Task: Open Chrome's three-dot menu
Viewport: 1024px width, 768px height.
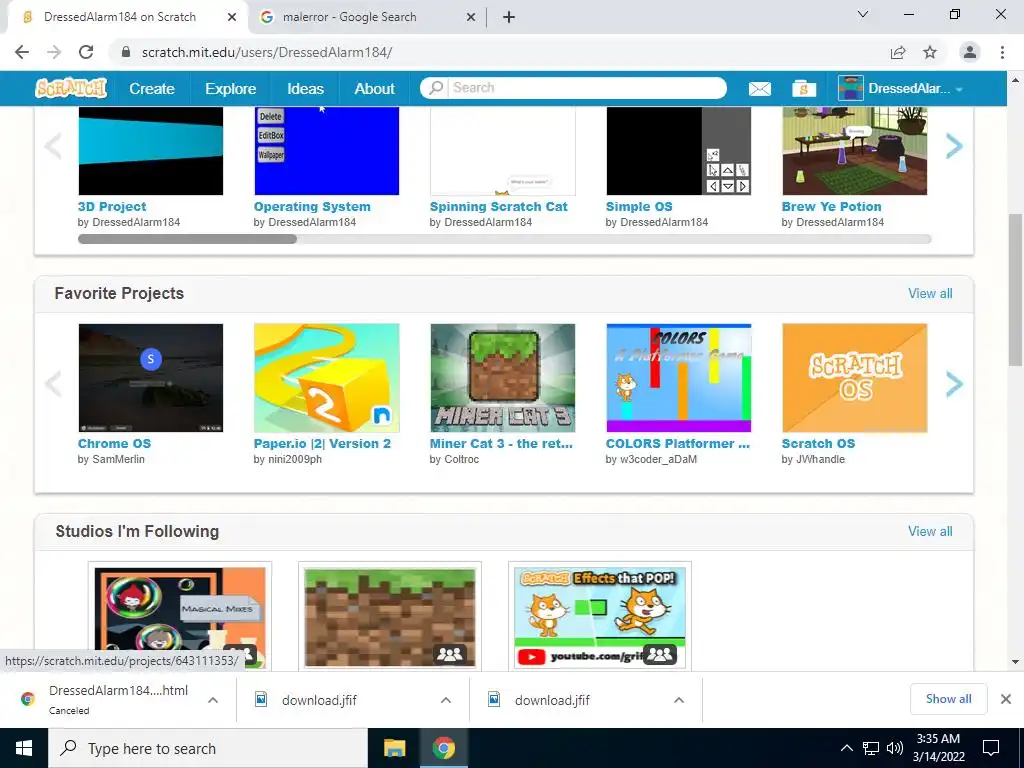Action: pyautogui.click(x=1002, y=52)
